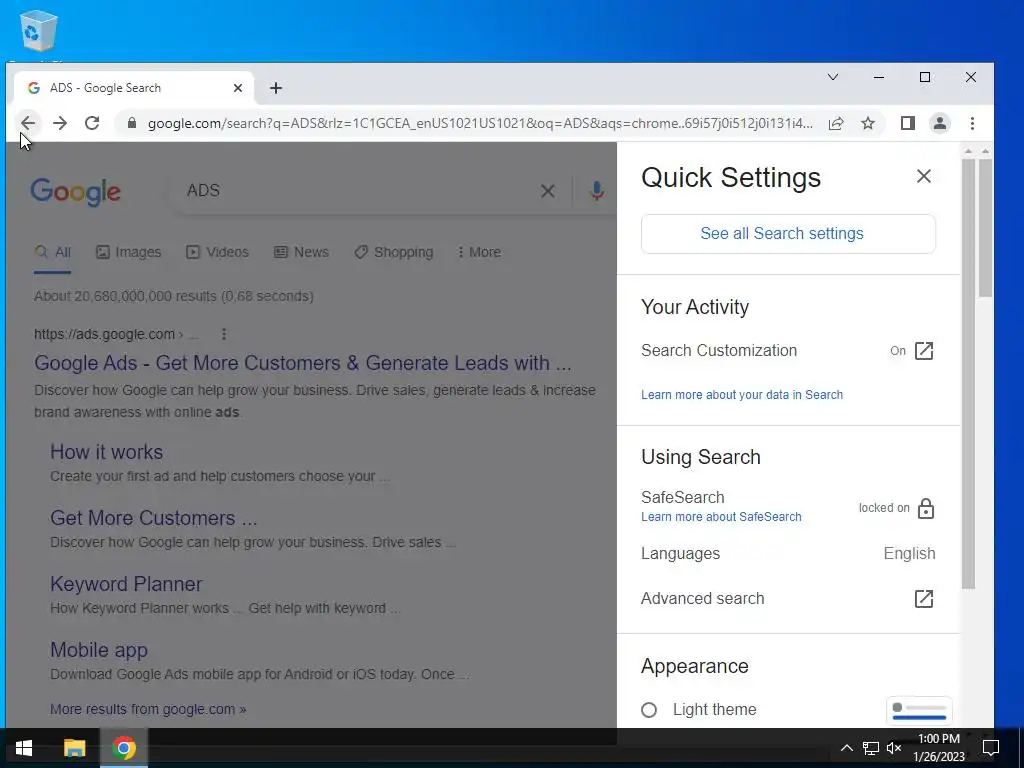Screen dimensions: 1024x768
Task: Click the voice search microphone icon
Action: (596, 191)
